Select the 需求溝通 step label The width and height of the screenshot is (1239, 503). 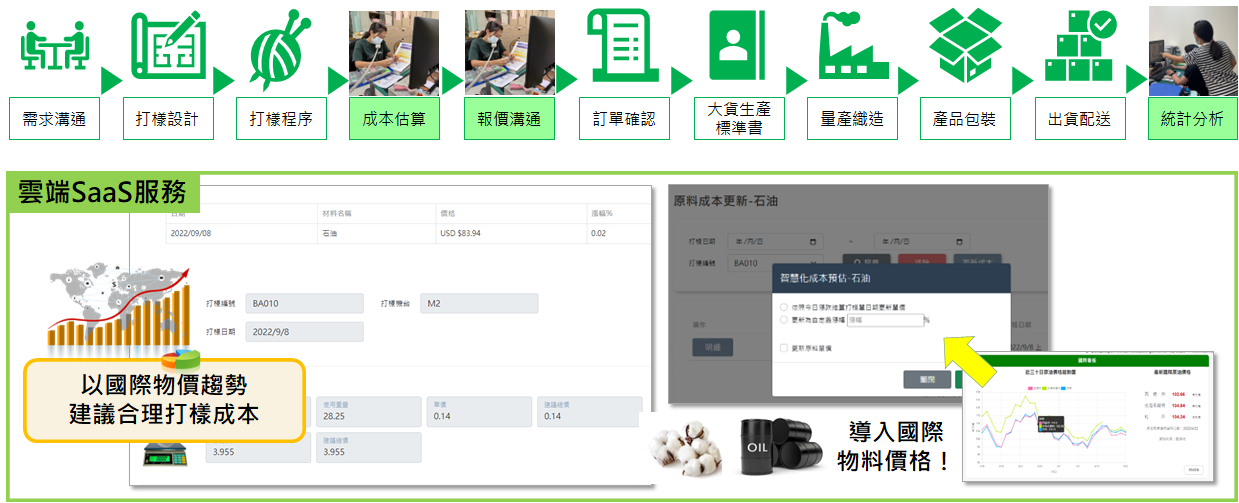click(54, 119)
